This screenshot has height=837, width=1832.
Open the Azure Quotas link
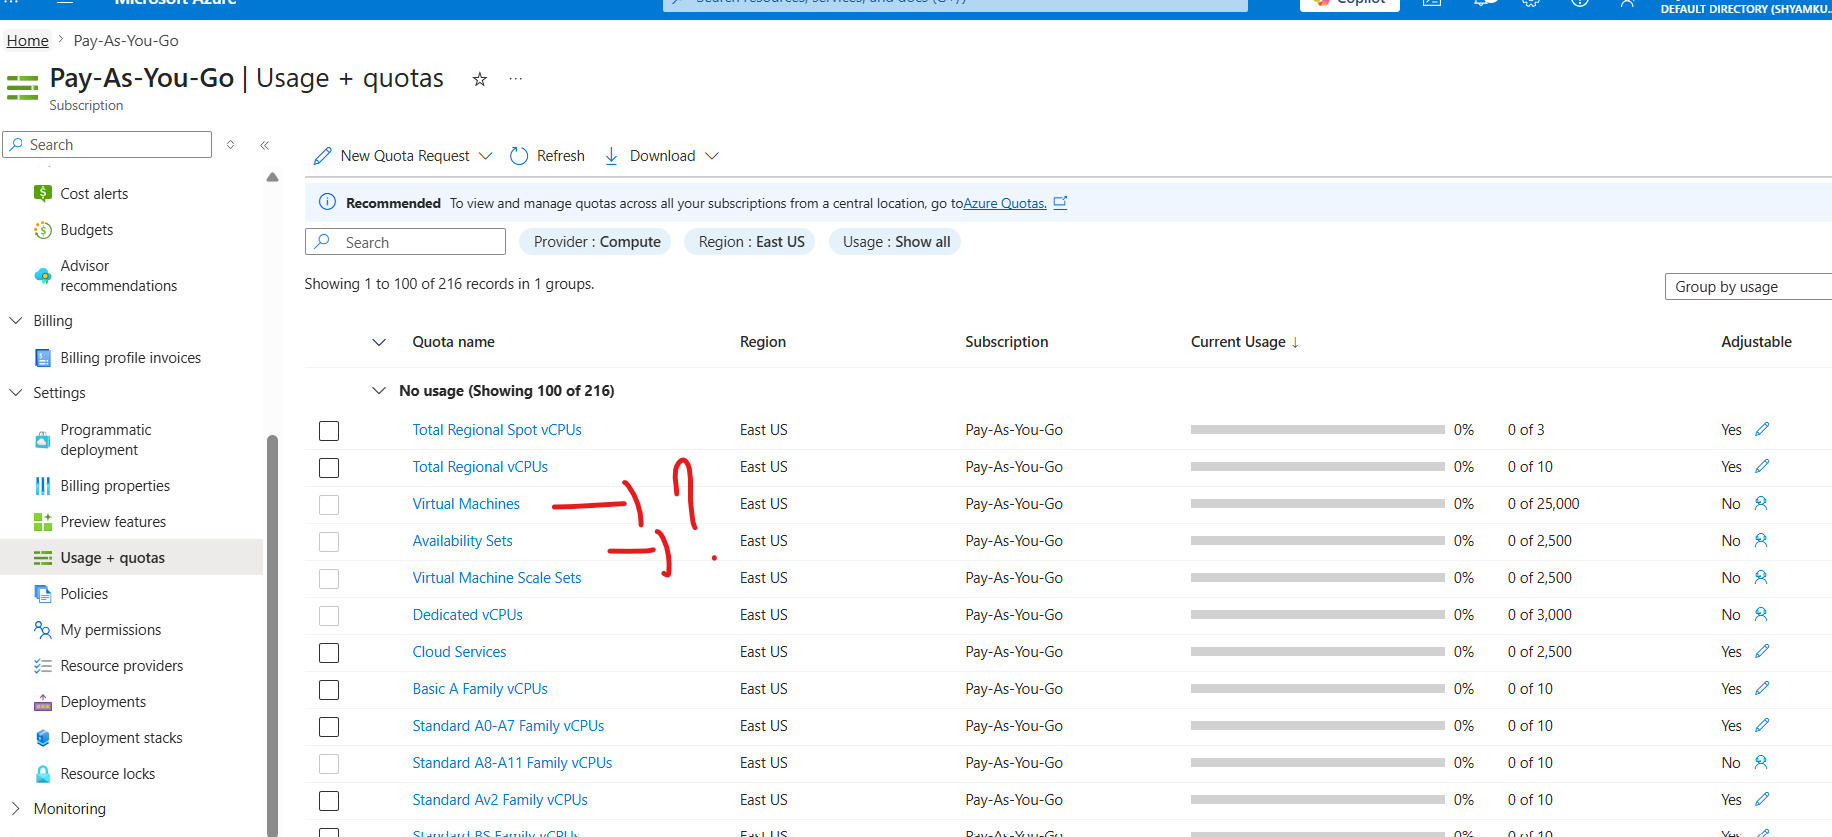tap(1004, 203)
